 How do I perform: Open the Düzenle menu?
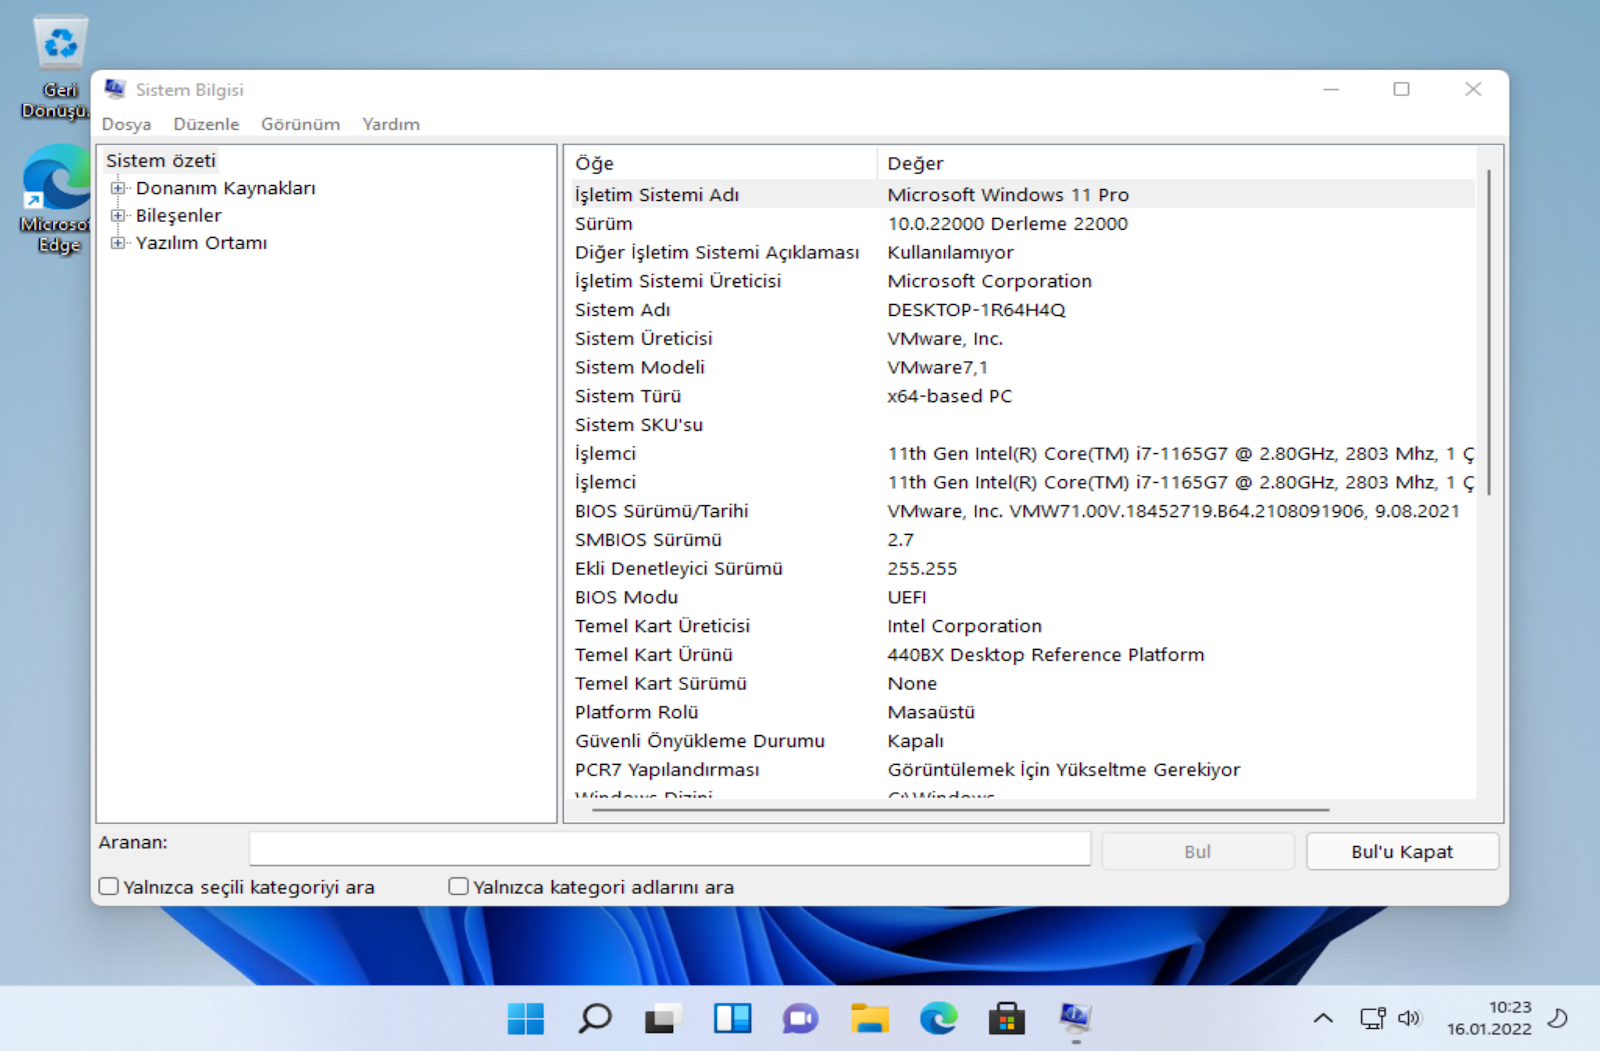[x=206, y=124]
